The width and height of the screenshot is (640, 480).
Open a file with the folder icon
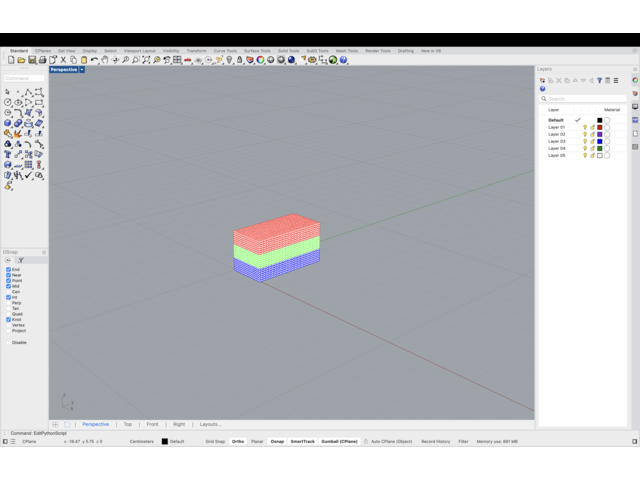[21, 60]
